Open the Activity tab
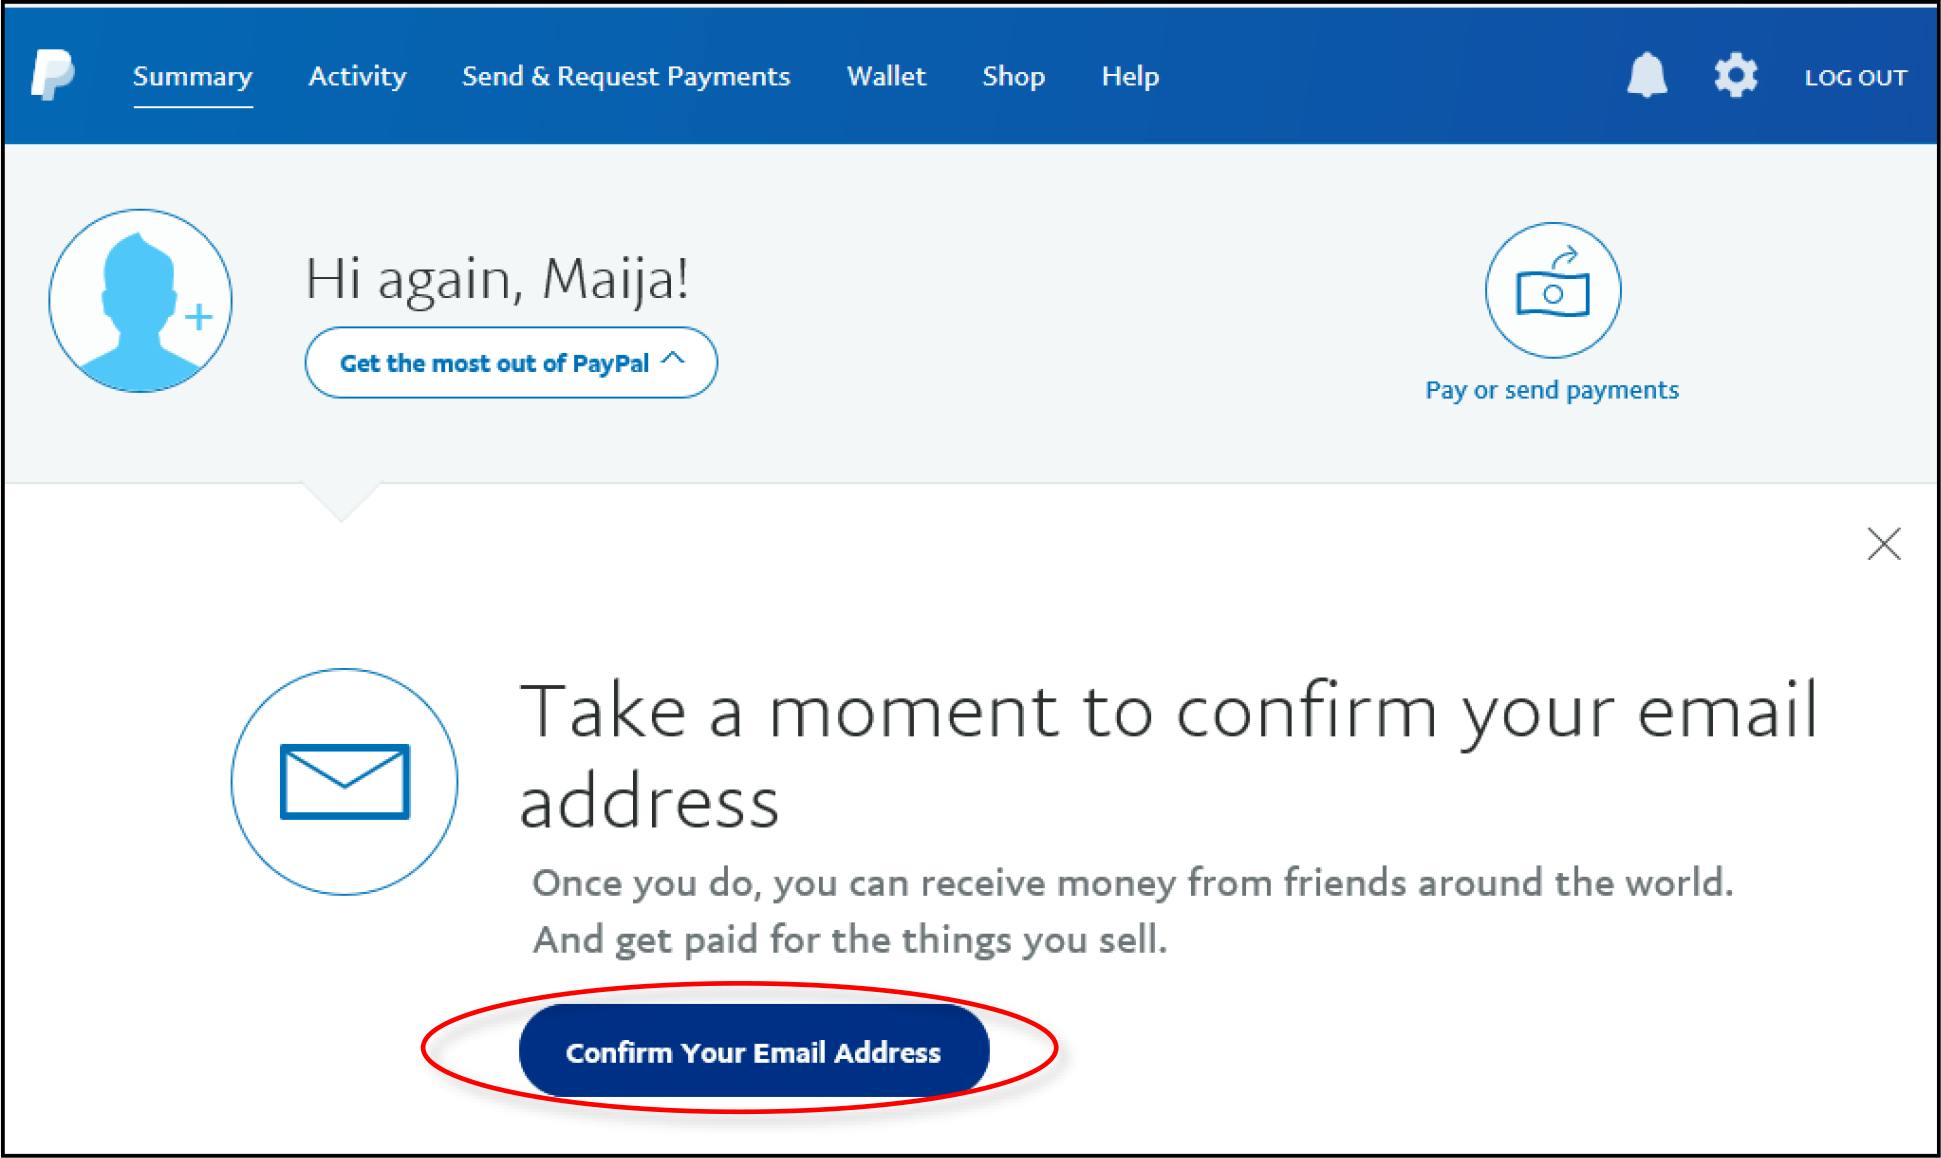 tap(357, 76)
